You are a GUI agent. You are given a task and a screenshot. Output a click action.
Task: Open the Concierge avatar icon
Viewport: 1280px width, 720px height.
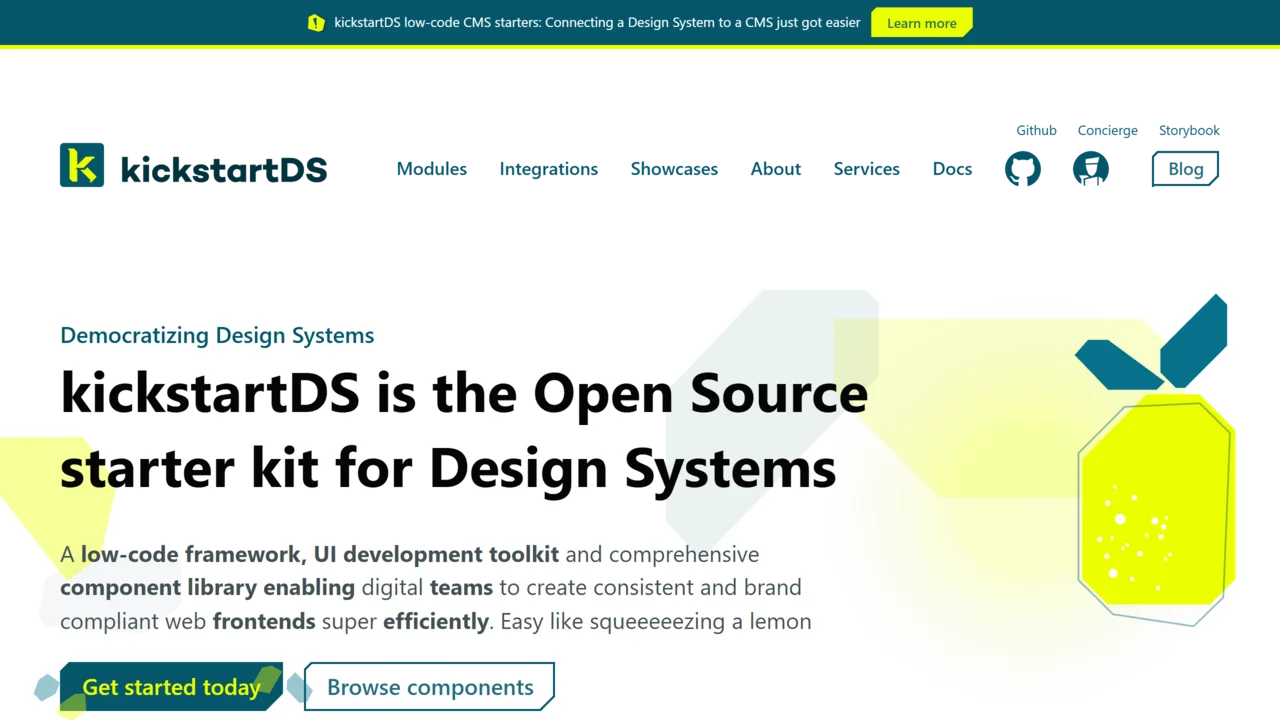point(1090,169)
